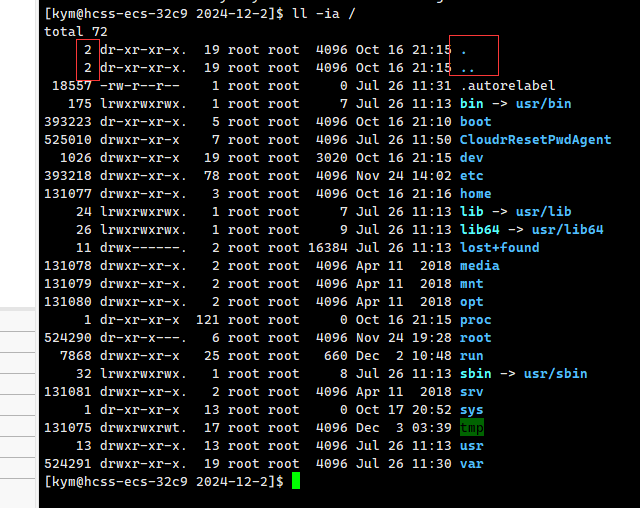Click time '03:39' in tmp row
Viewport: 640px width, 508px height.
(x=431, y=427)
